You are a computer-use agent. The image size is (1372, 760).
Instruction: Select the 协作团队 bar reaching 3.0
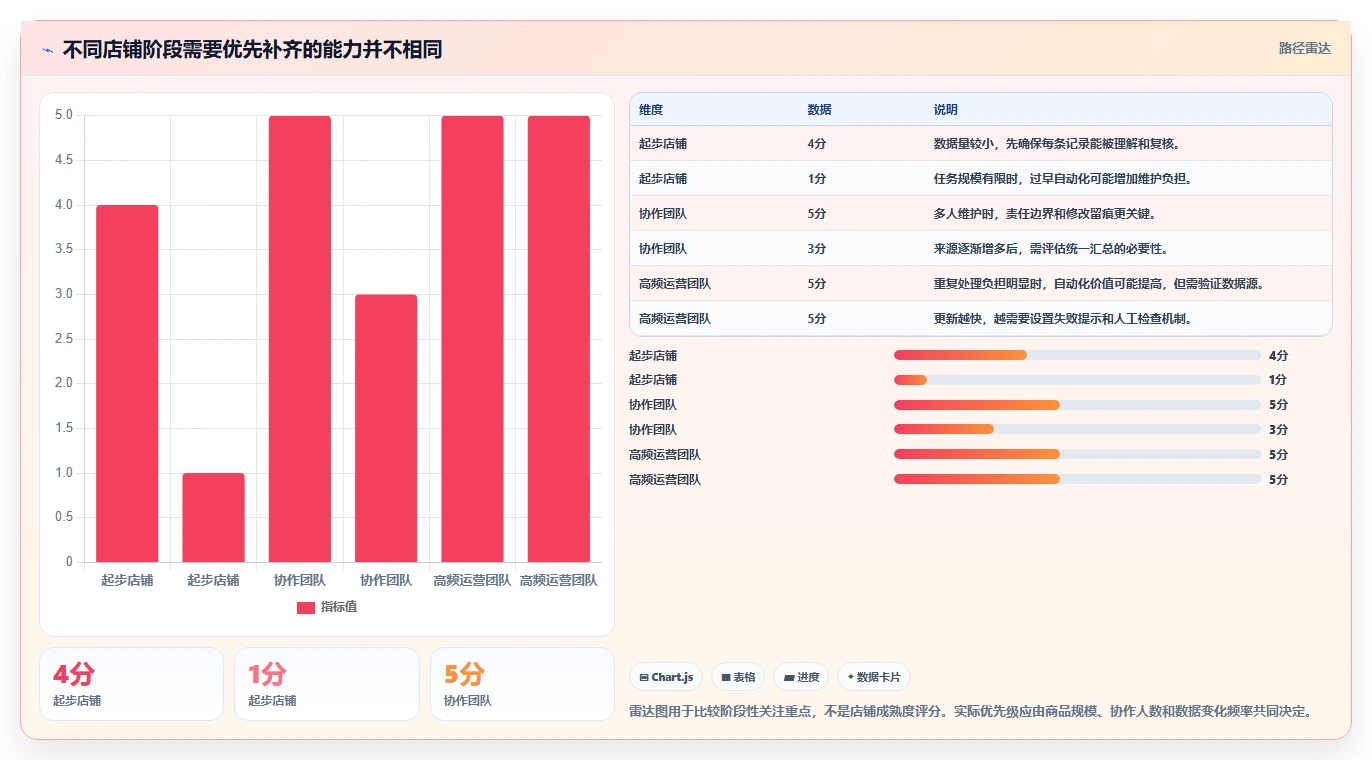[386, 428]
